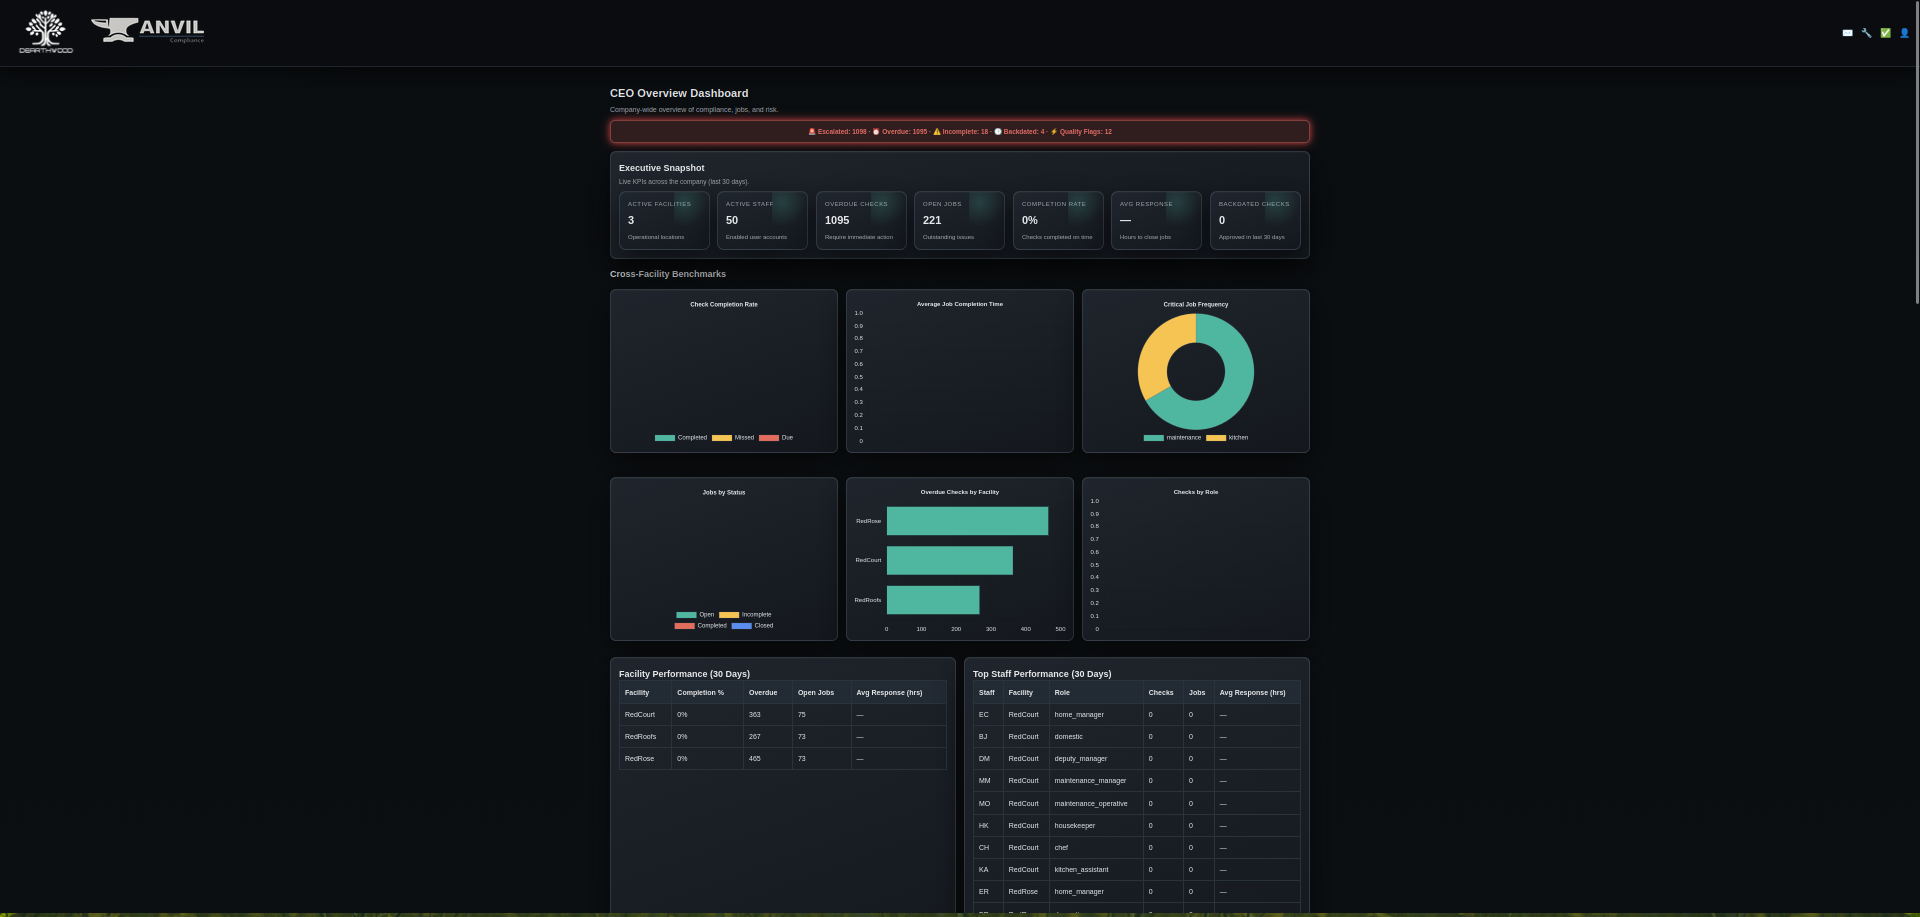
Task: Click the Quality Flags lightning icon
Action: pyautogui.click(x=1054, y=132)
